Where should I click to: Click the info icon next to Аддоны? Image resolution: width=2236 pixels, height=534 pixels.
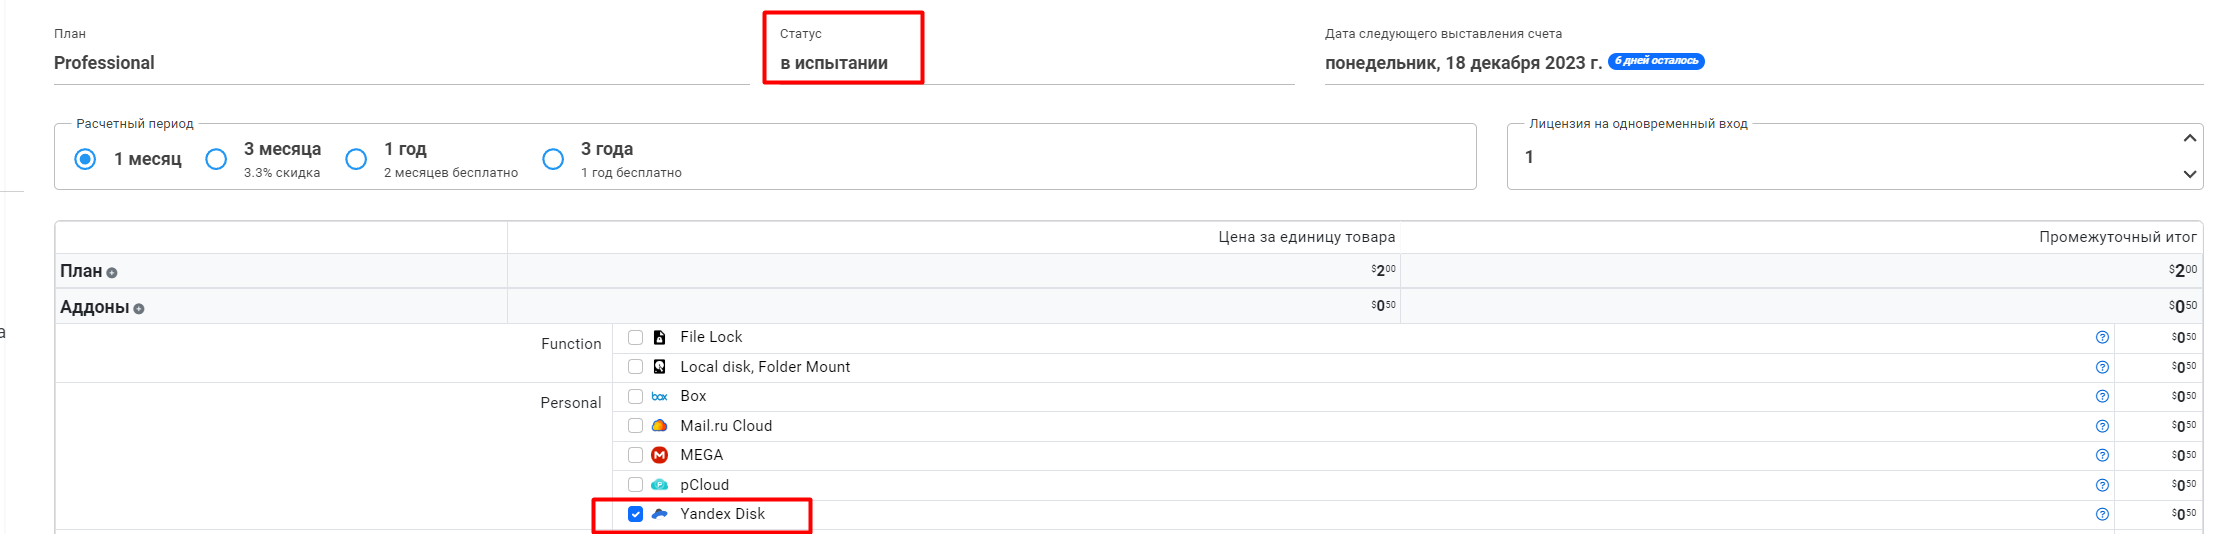[x=139, y=309]
